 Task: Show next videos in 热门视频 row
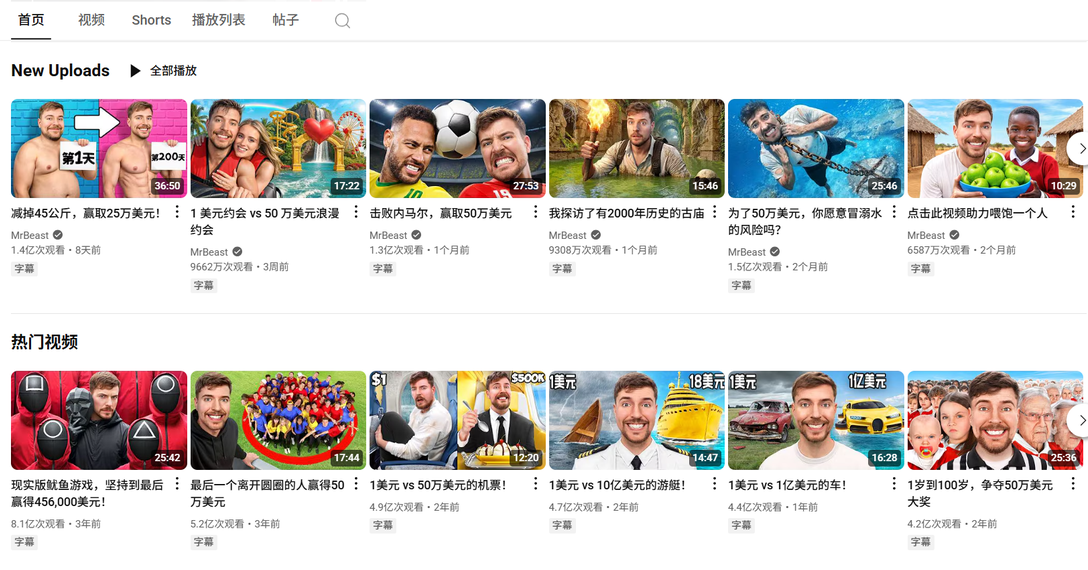click(1080, 421)
